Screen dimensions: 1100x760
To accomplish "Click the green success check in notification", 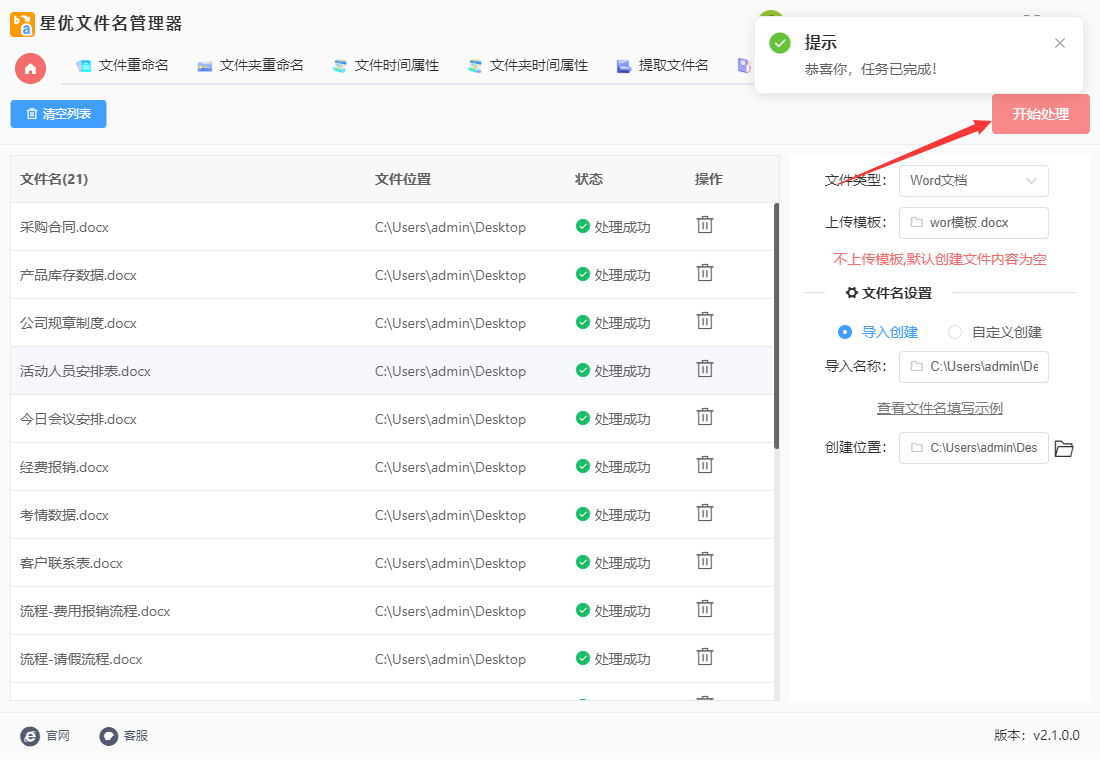I will (x=779, y=43).
